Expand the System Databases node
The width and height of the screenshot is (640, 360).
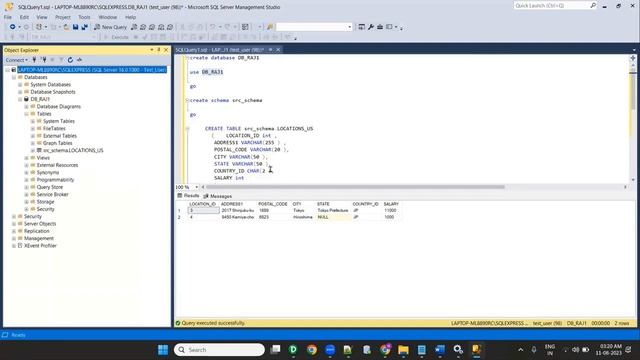(x=20, y=84)
